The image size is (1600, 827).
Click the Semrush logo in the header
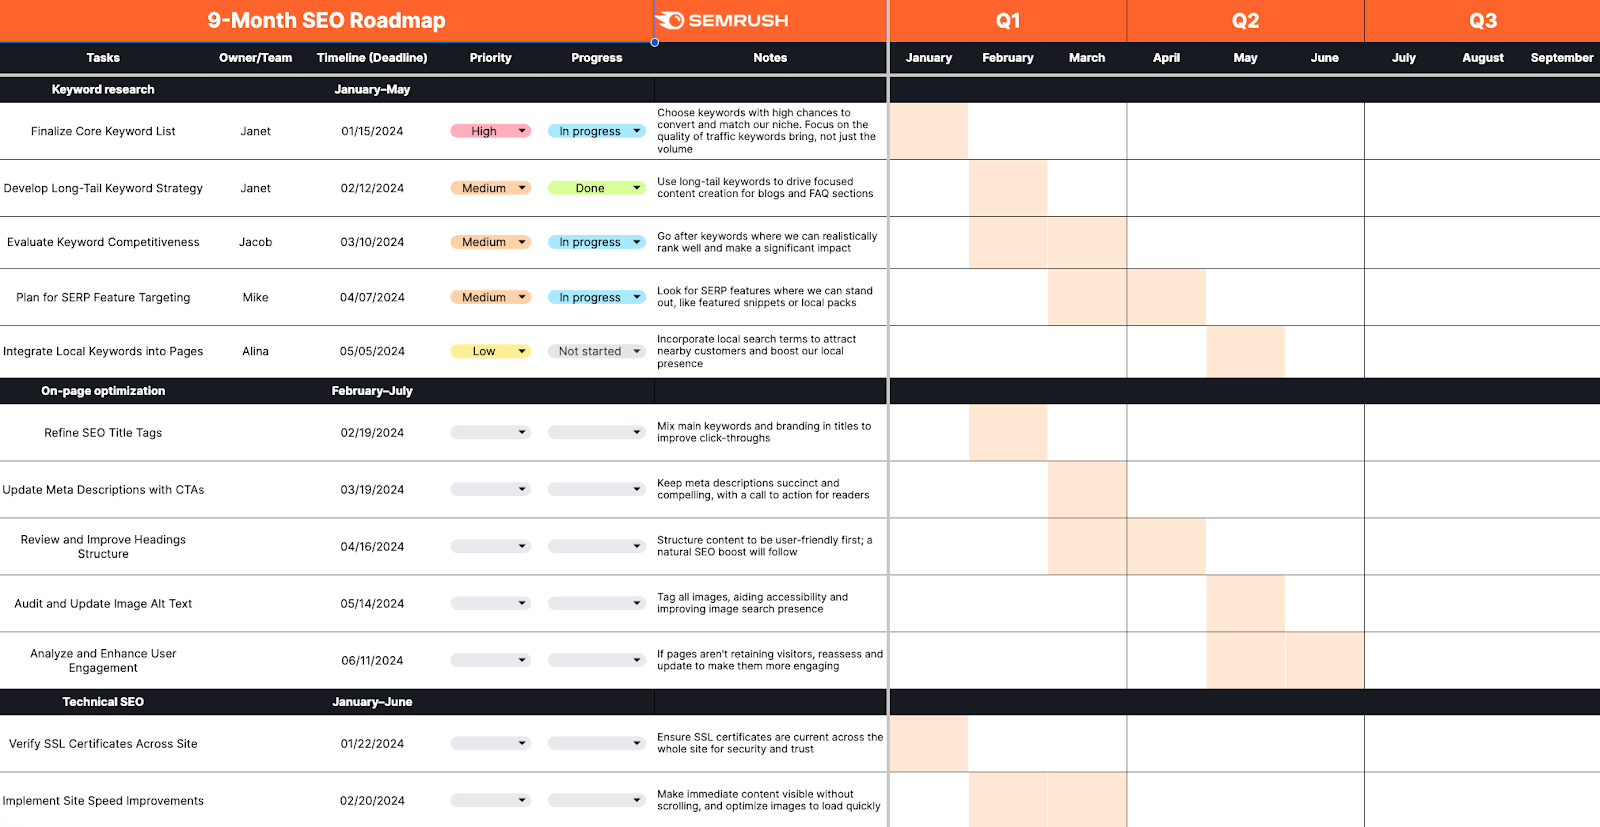722,20
